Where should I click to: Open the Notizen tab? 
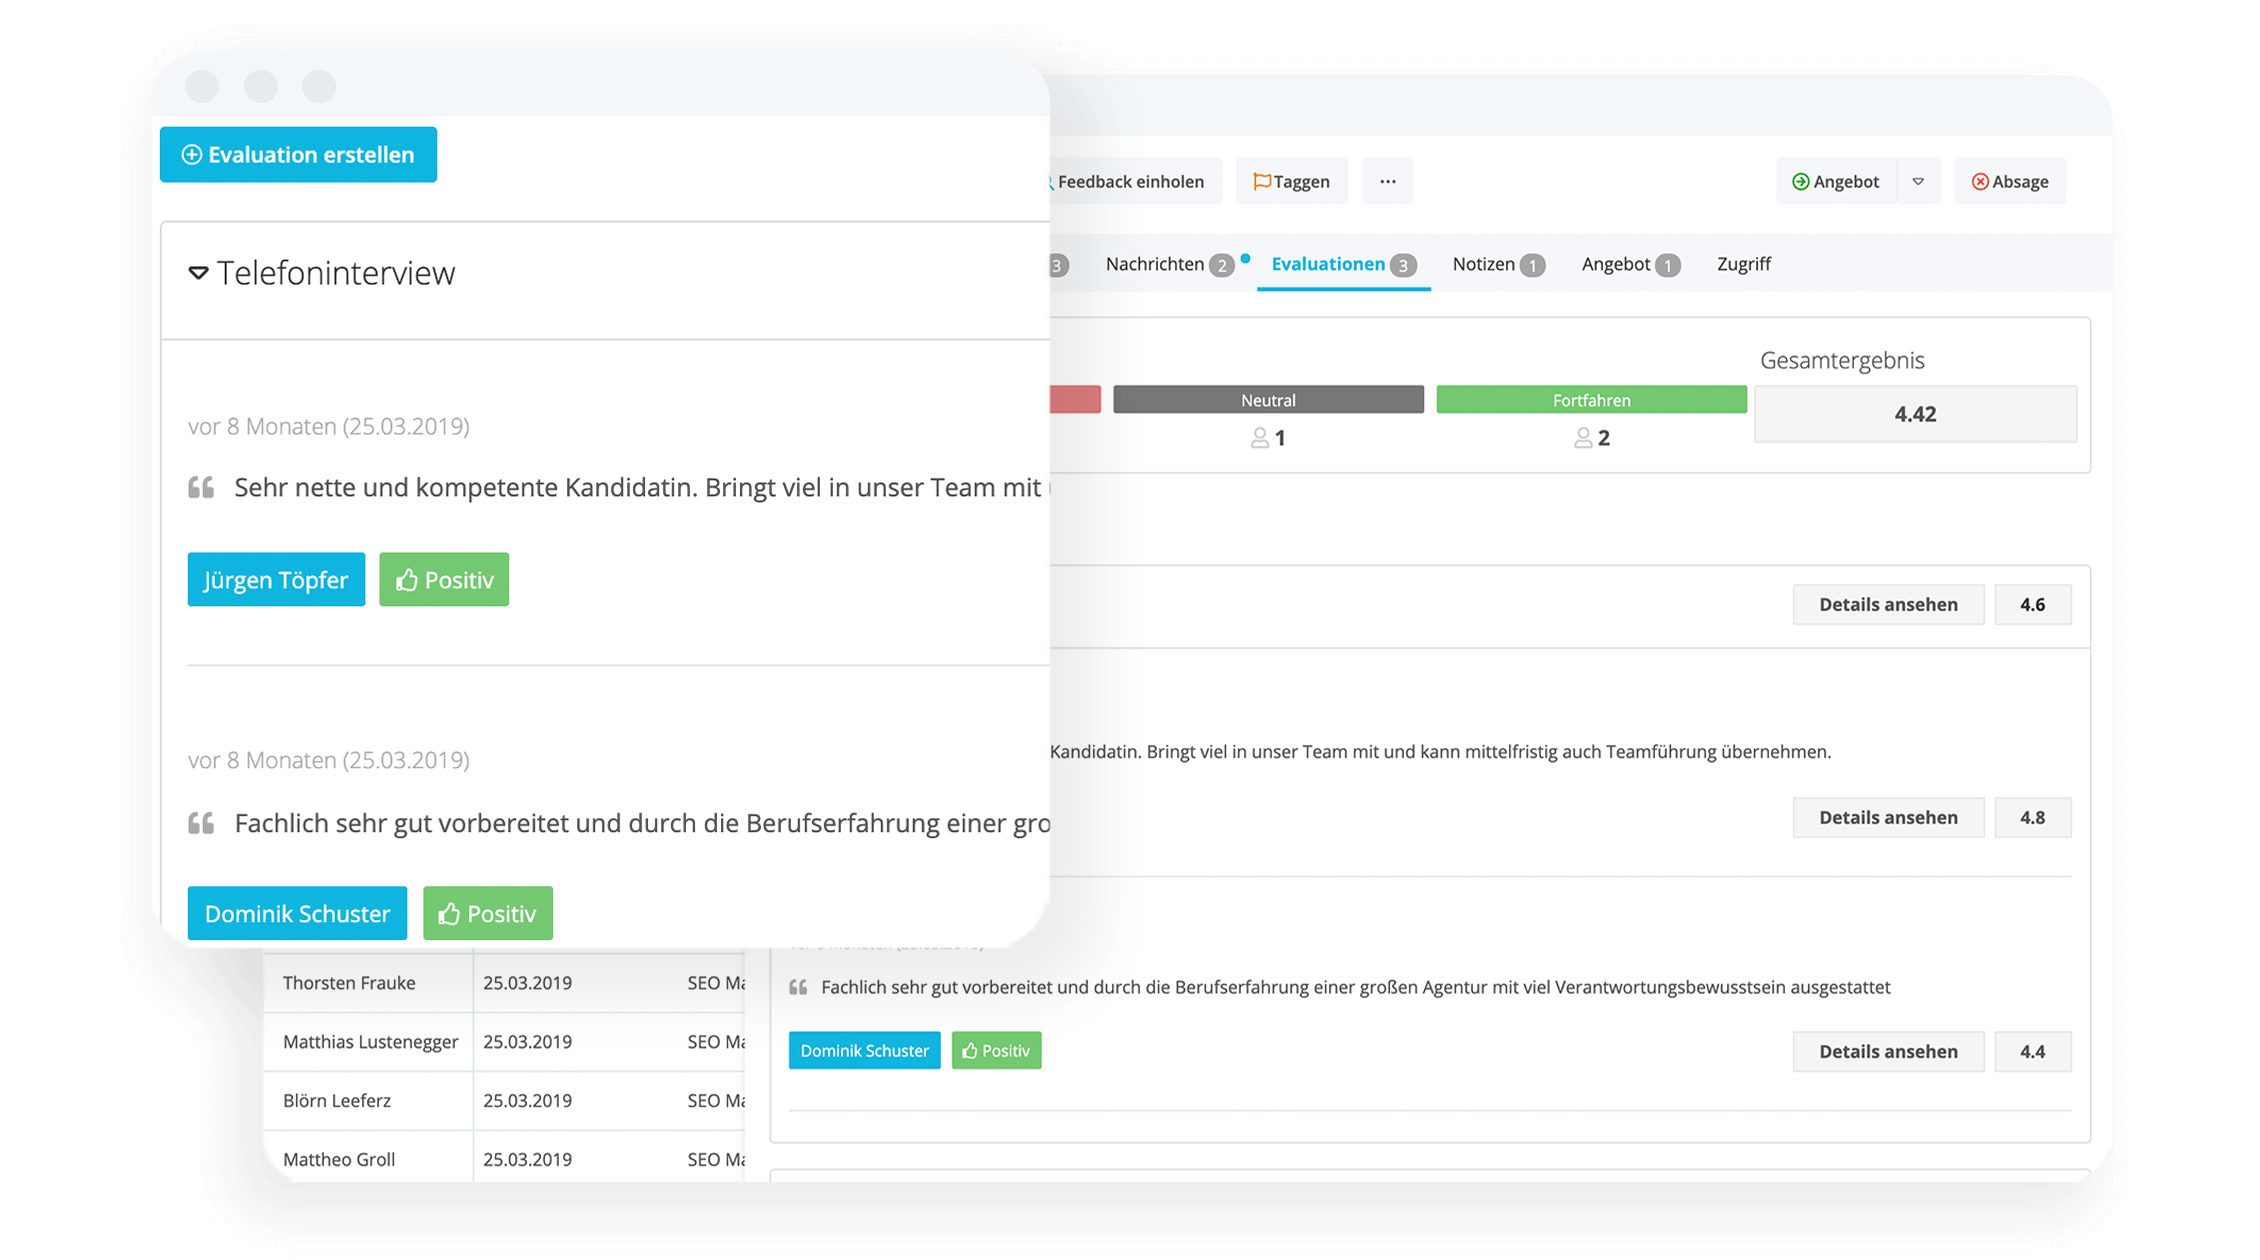click(x=1498, y=264)
